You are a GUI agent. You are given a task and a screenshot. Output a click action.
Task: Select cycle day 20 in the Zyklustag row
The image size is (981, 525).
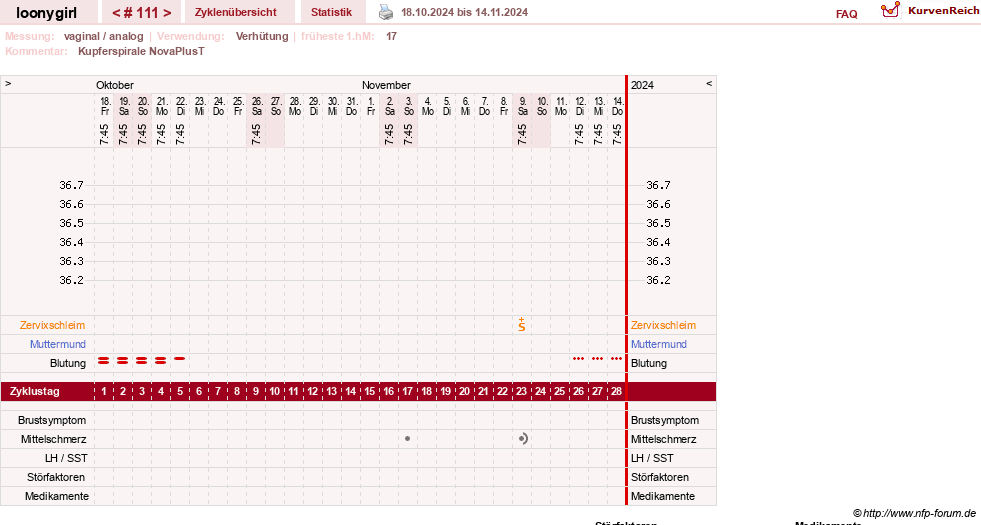(x=464, y=391)
